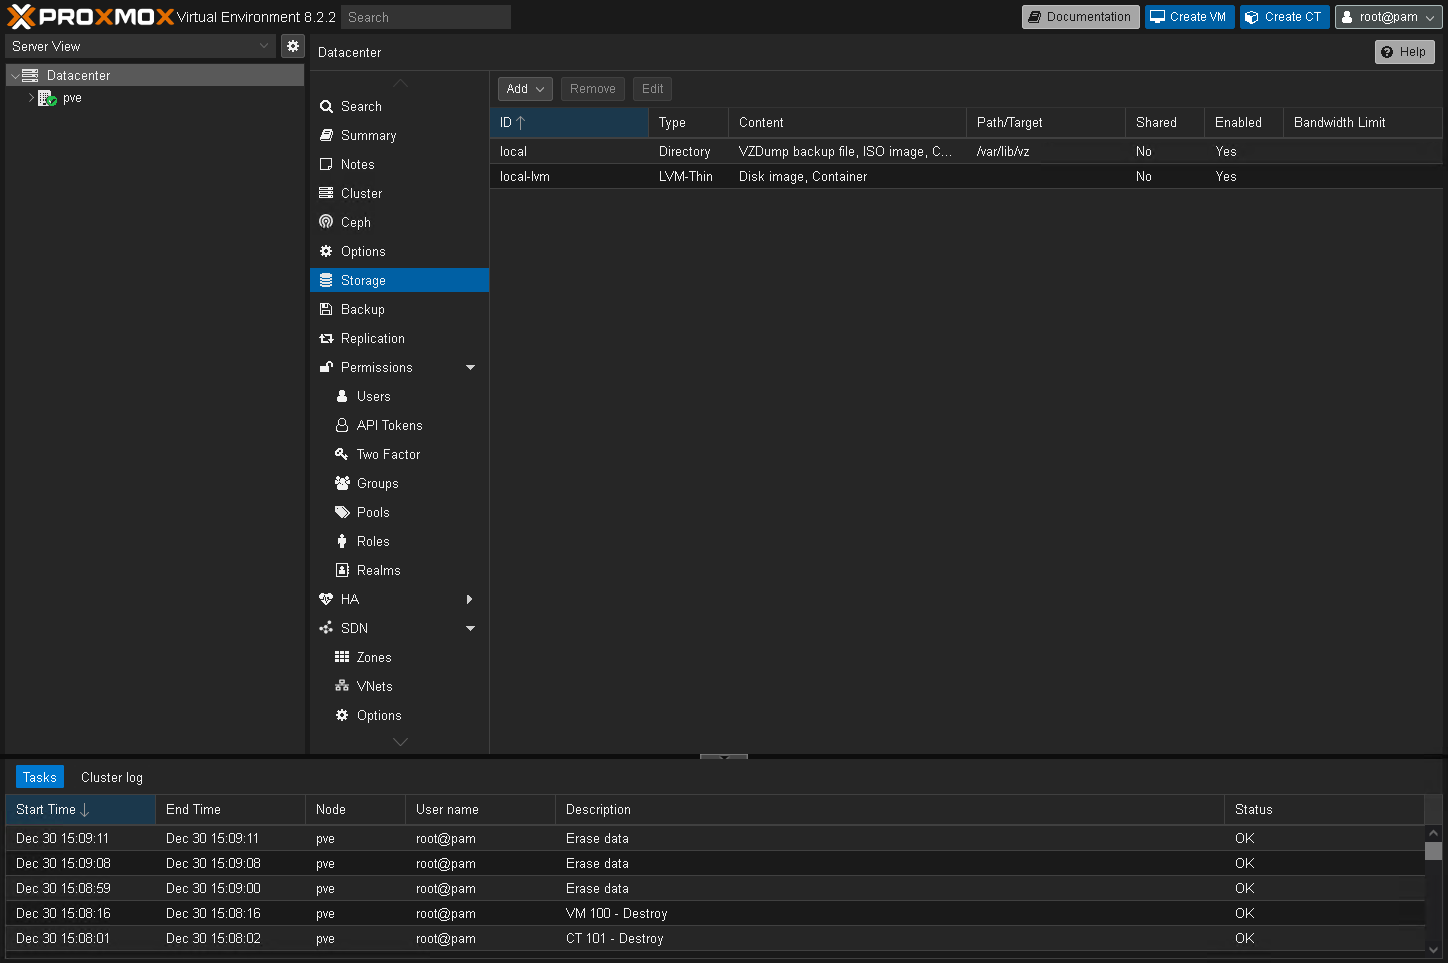Click the Groups icon in Permissions

[342, 483]
